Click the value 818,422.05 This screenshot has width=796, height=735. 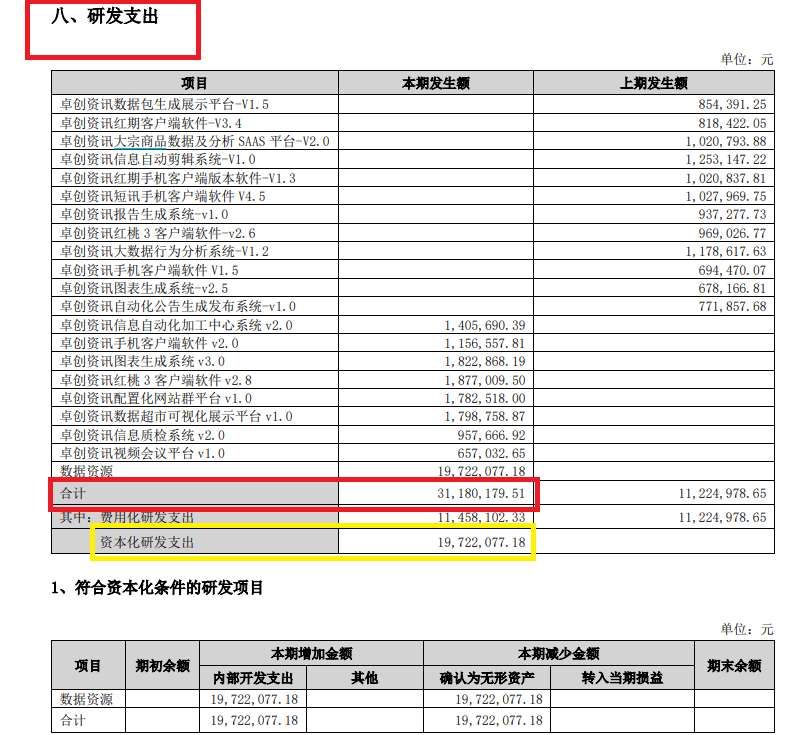click(x=732, y=123)
